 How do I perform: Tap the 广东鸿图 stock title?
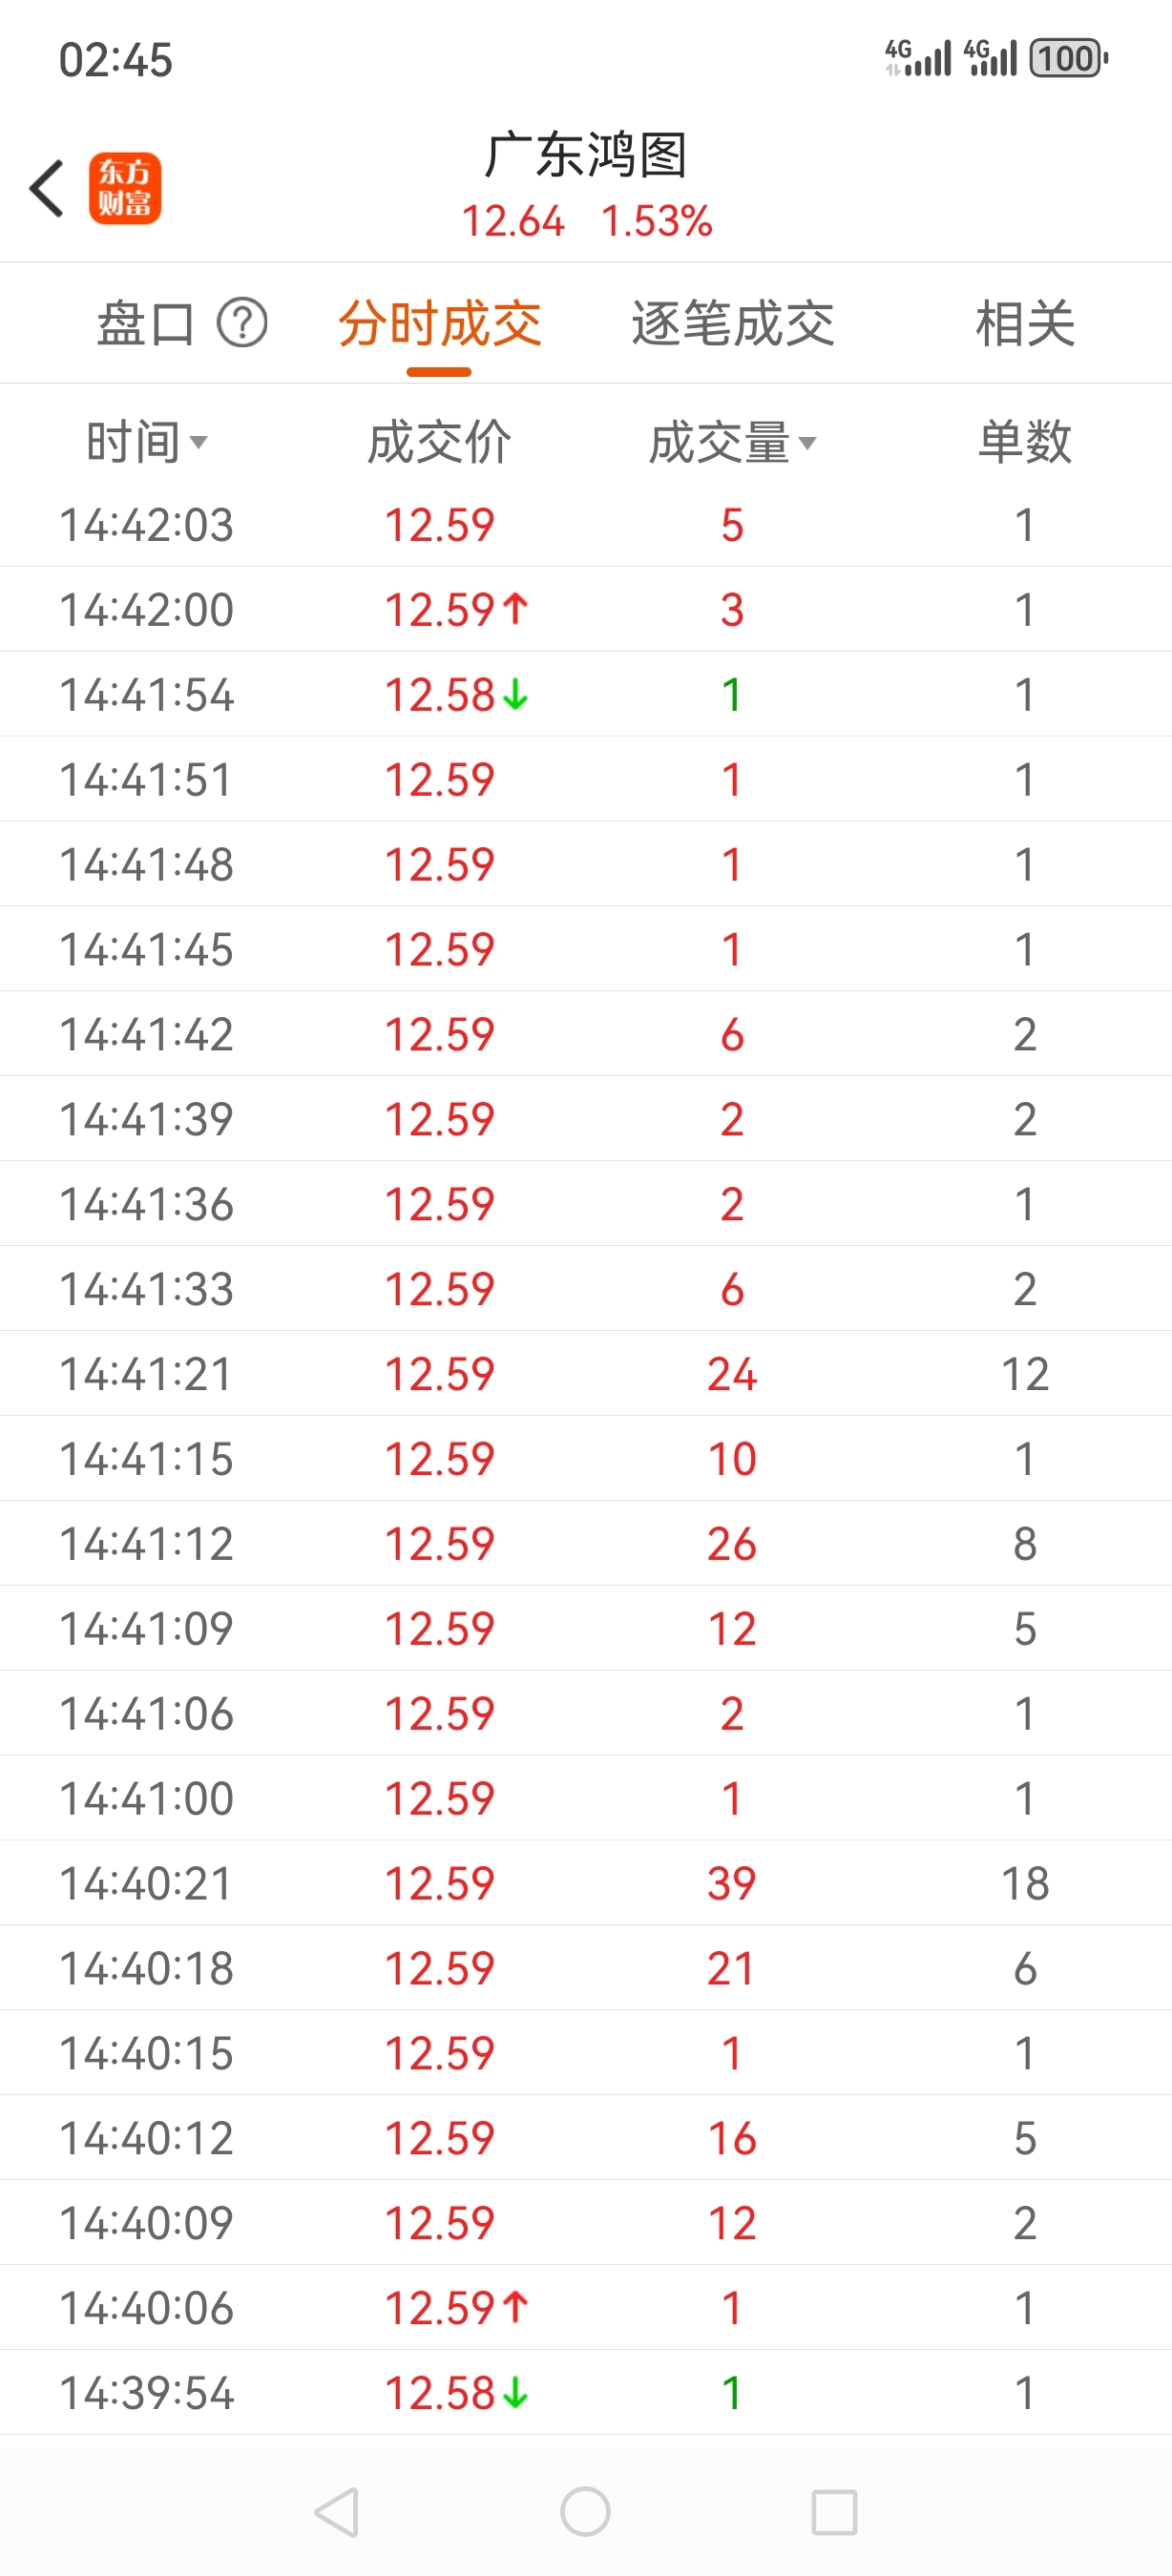(x=586, y=156)
